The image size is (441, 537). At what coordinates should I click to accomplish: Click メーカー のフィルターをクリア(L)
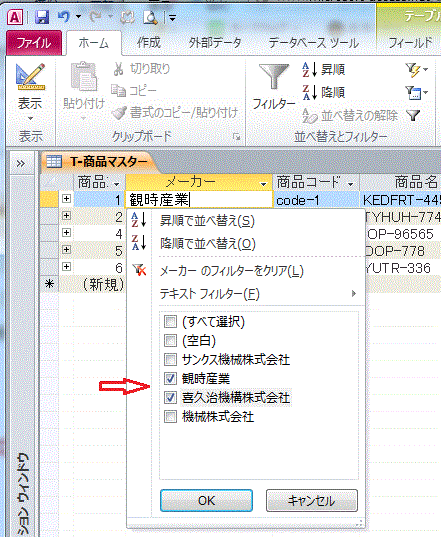[232, 271]
